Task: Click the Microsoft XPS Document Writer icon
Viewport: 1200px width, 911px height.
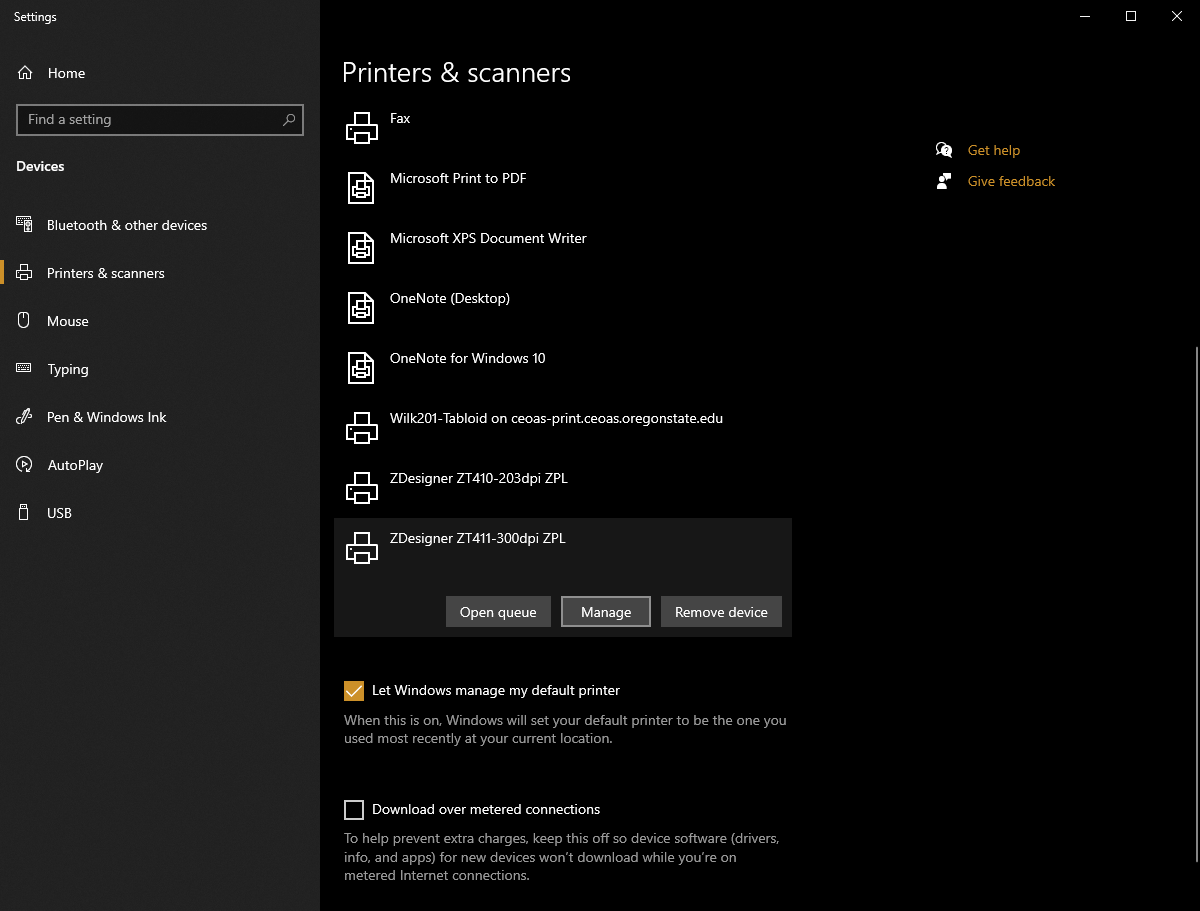Action: click(361, 247)
